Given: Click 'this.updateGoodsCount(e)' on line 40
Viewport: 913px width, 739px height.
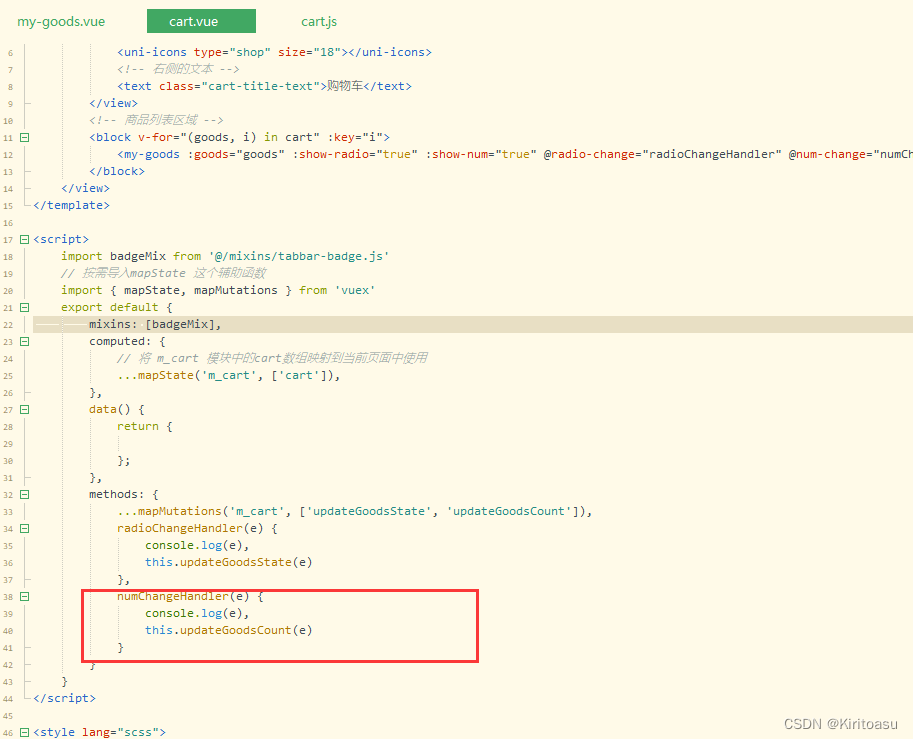Looking at the screenshot, I should (229, 630).
